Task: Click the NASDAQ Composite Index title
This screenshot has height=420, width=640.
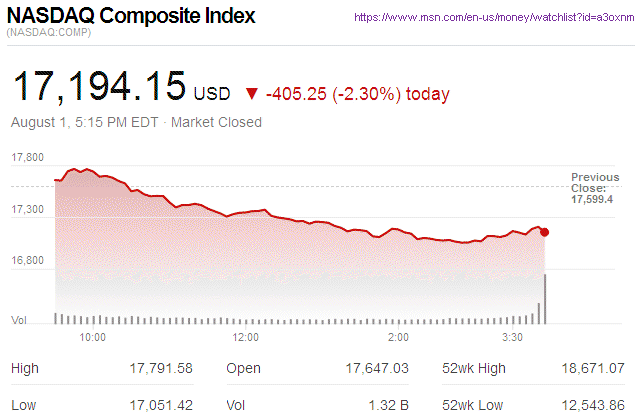Action: pyautogui.click(x=131, y=16)
